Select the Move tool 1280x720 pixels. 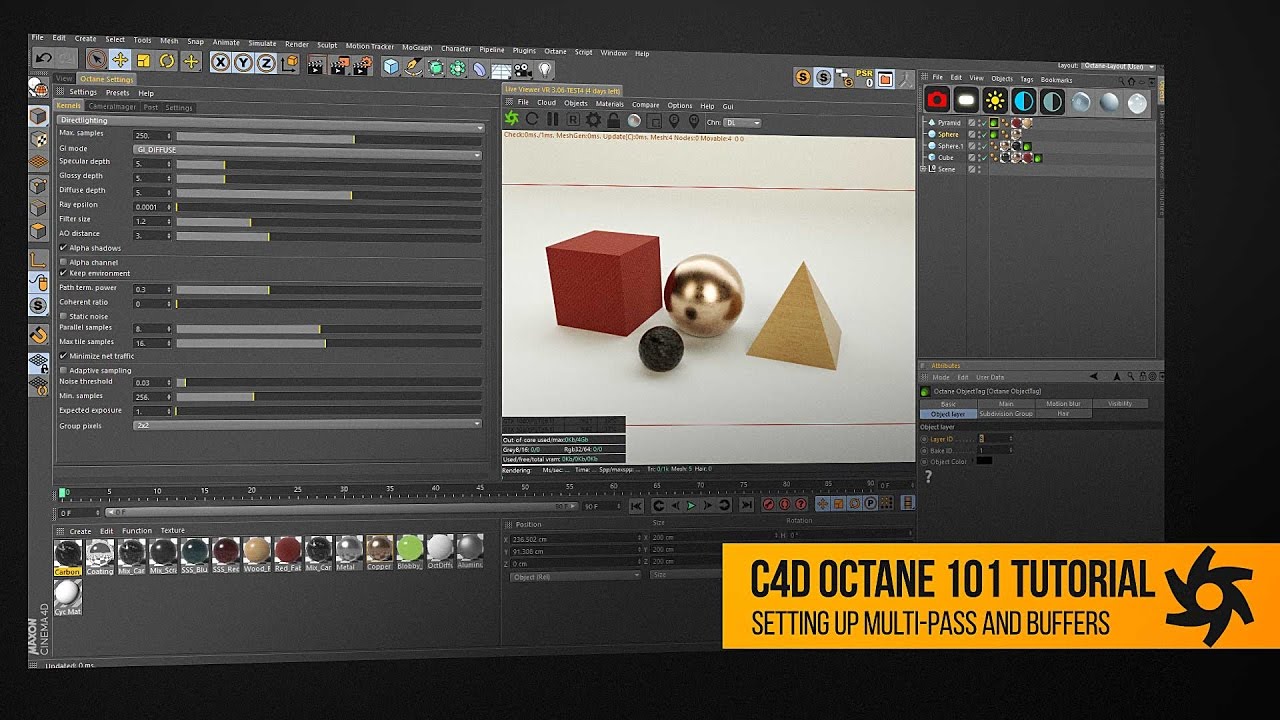click(120, 60)
